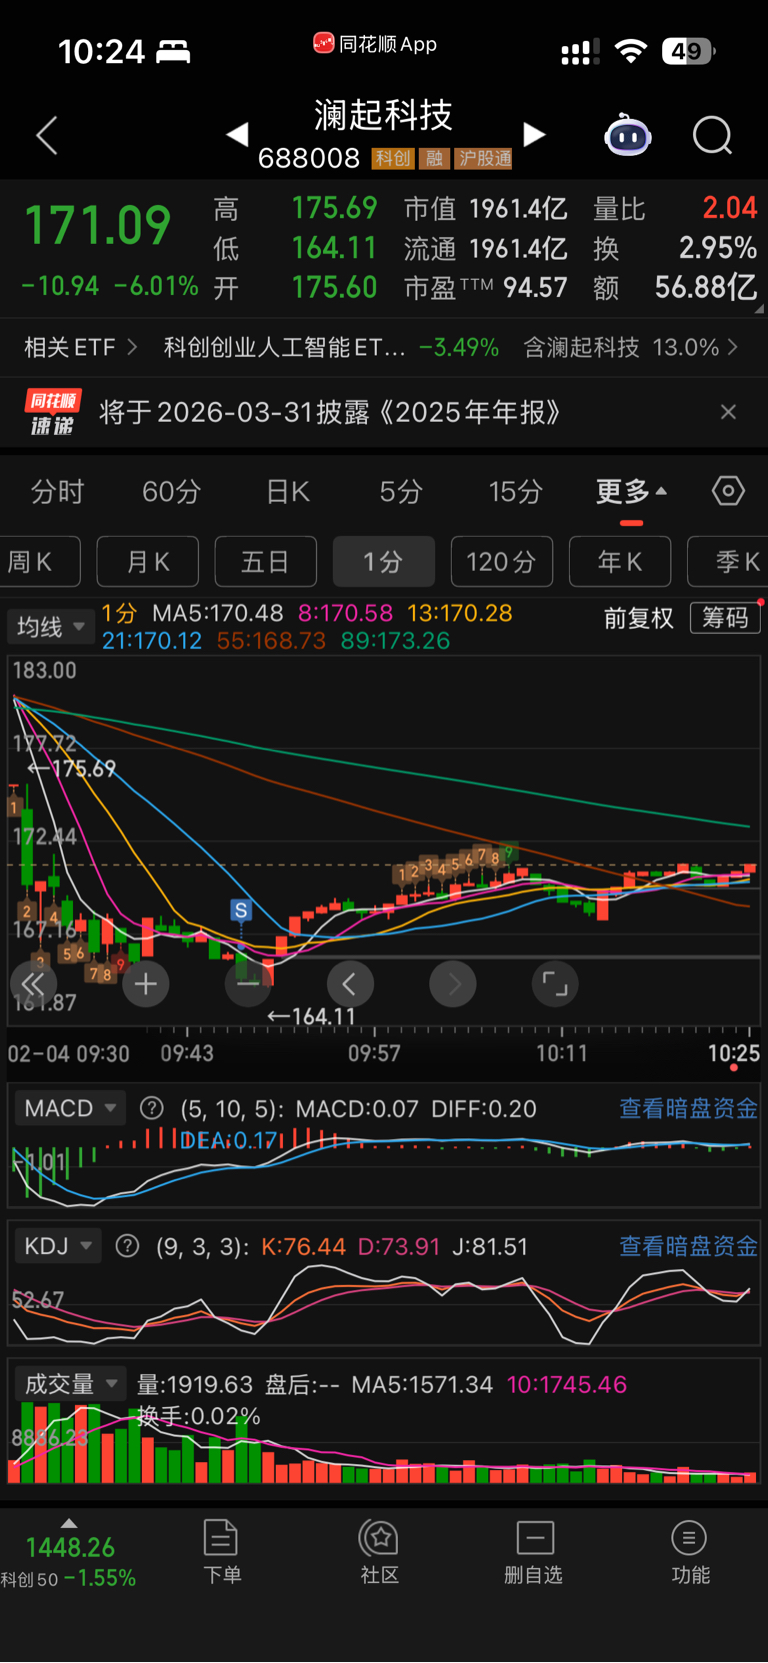Open the 成交量 indicator dropdown
Viewport: 768px width, 1663px height.
tap(69, 1384)
